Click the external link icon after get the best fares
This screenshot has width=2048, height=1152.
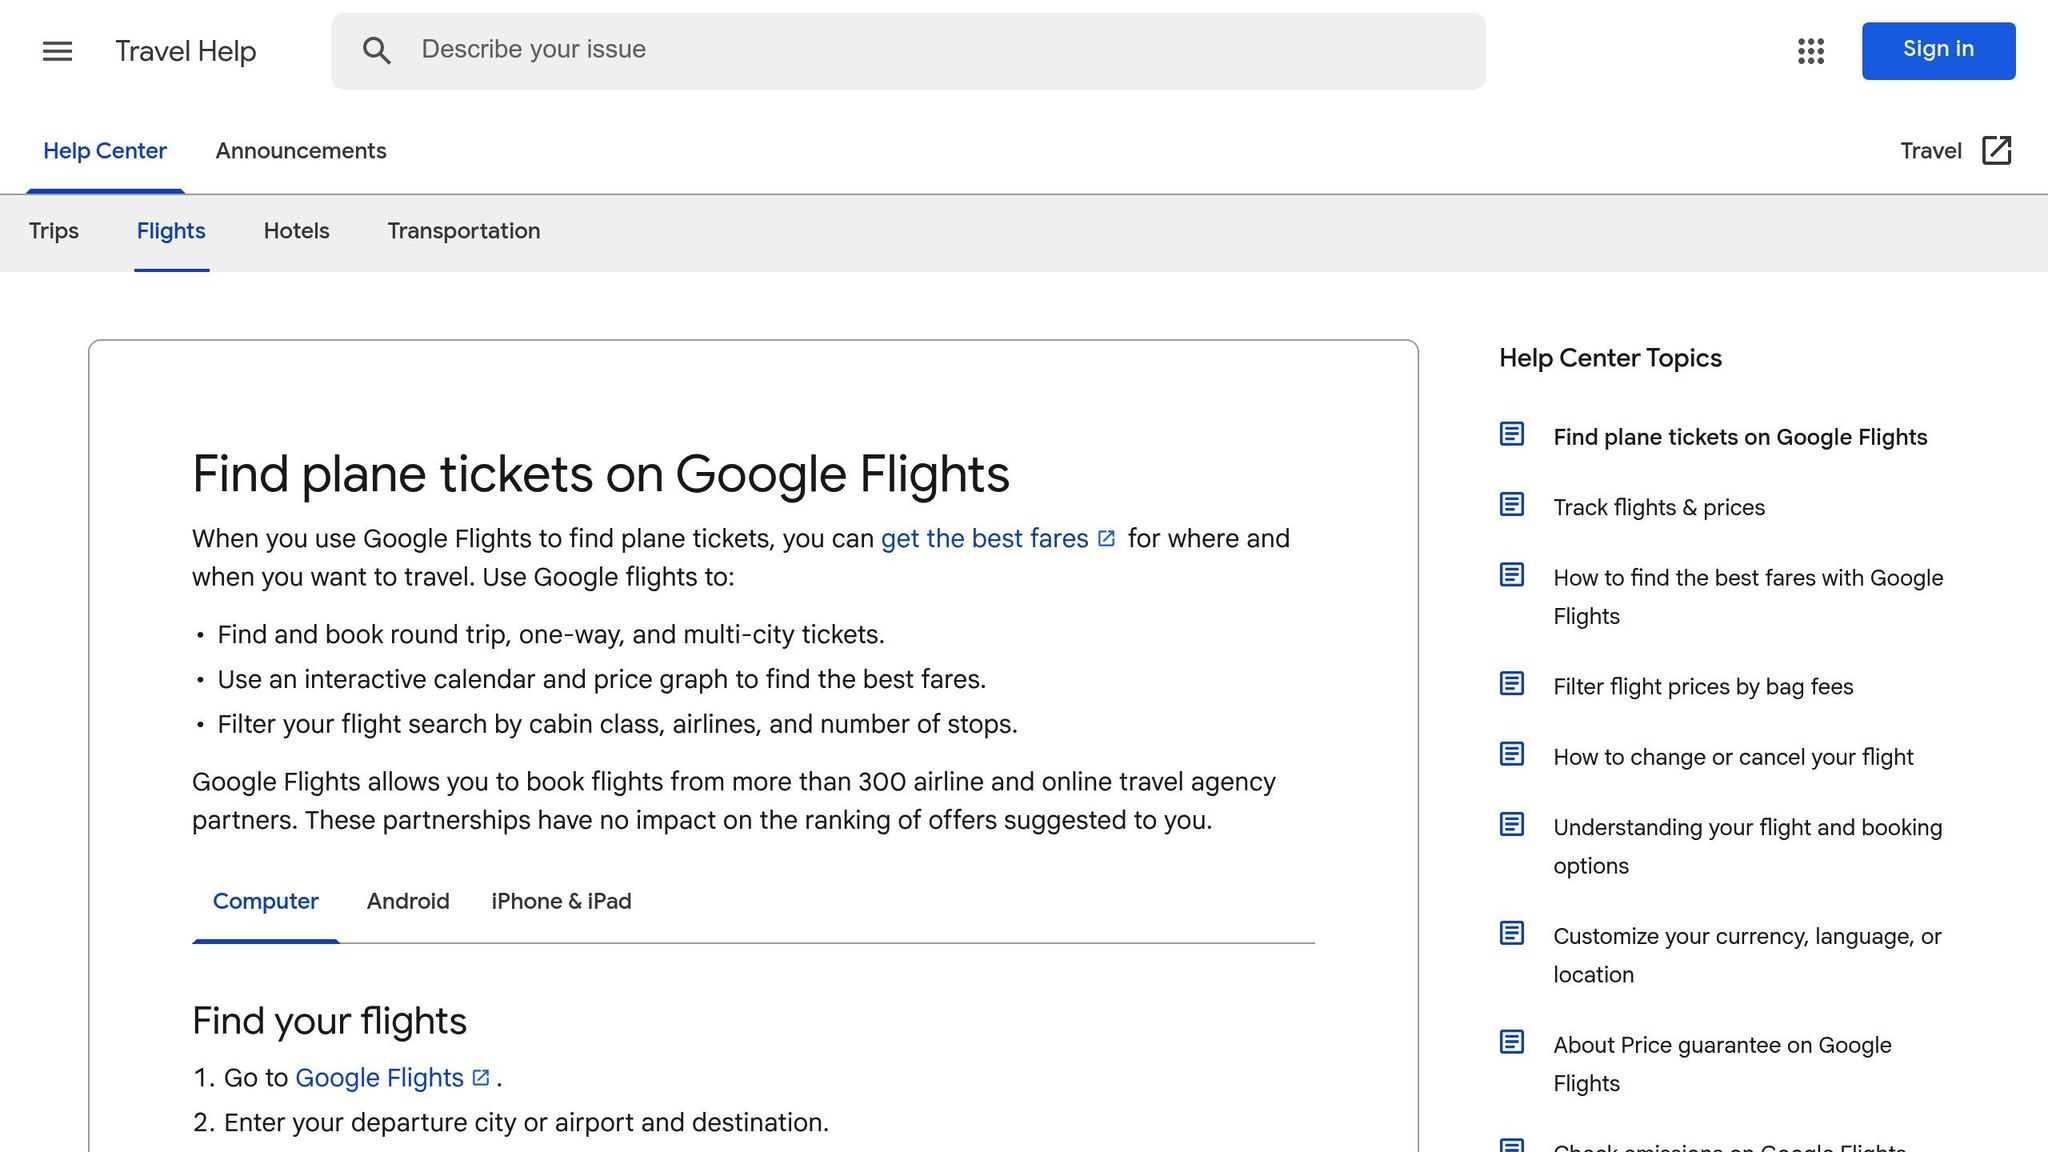click(x=1107, y=537)
